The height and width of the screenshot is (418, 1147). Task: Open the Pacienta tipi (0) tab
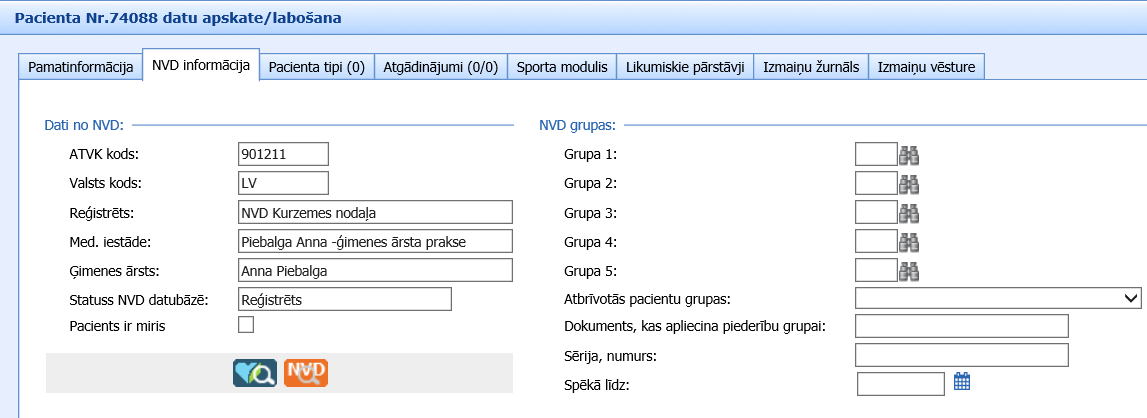click(x=317, y=67)
